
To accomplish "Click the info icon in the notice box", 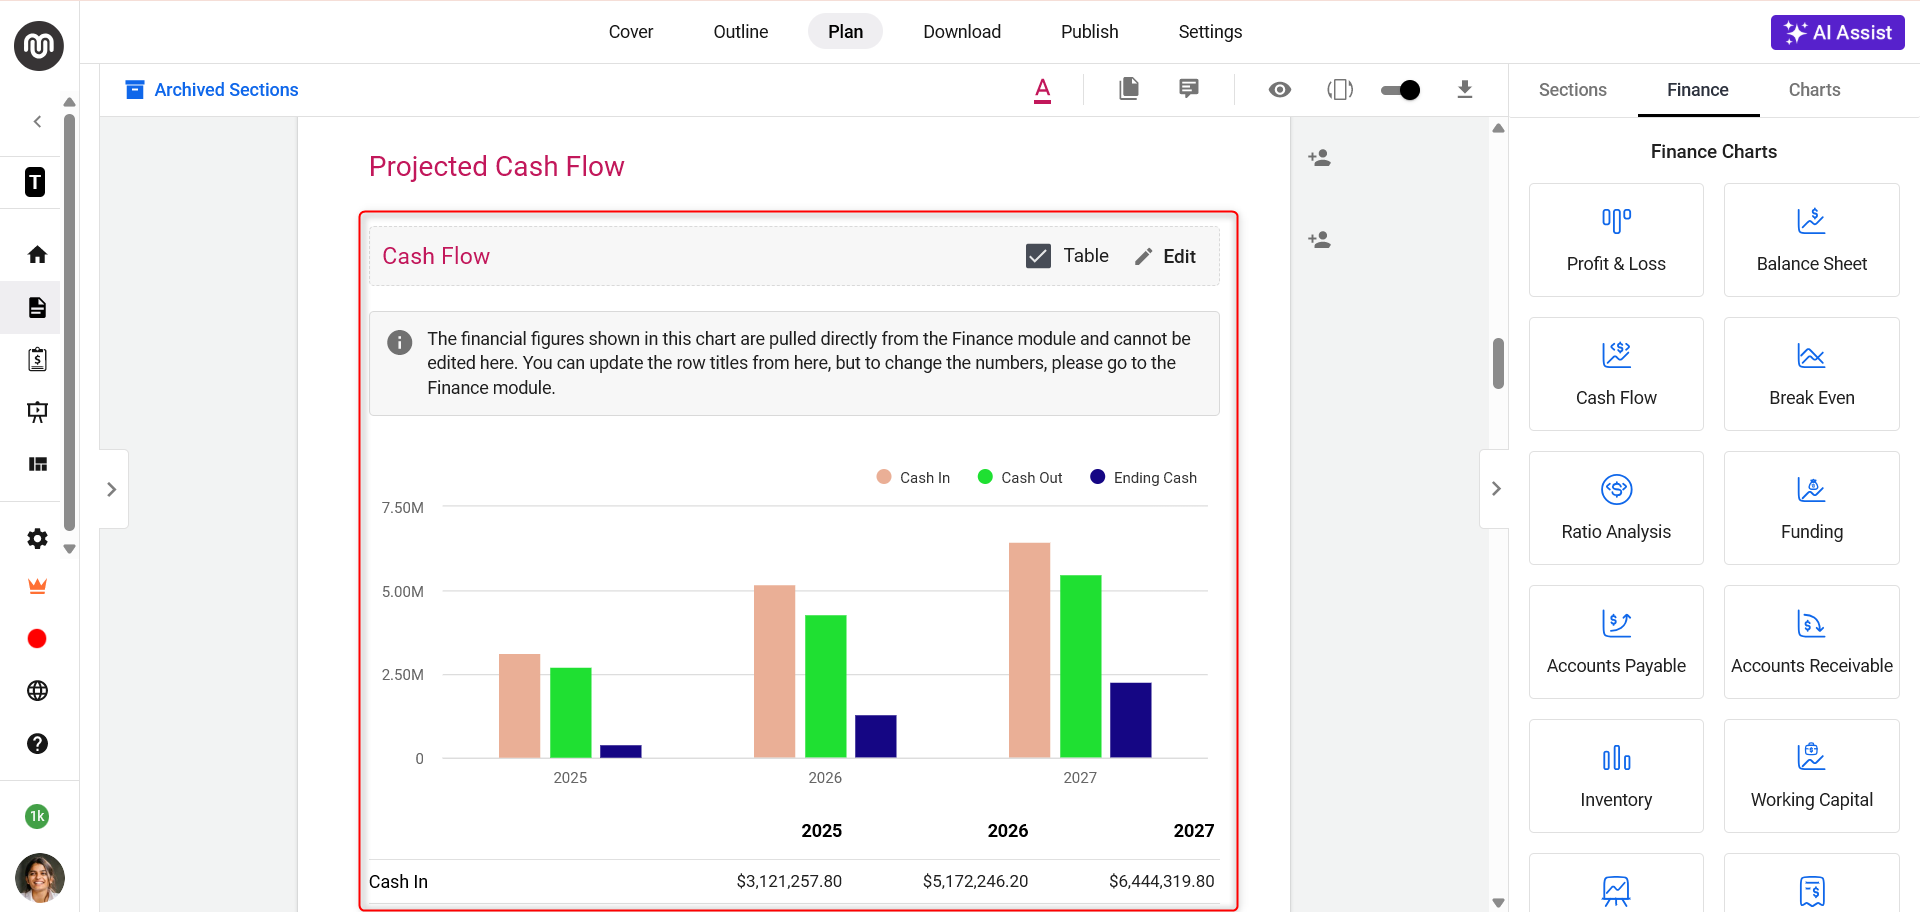I will 400,343.
